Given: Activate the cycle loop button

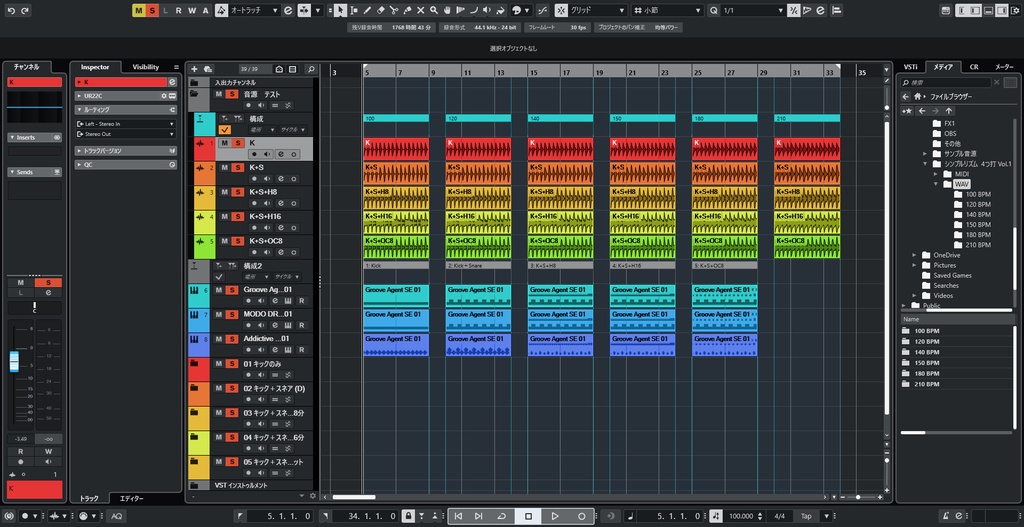Looking at the screenshot, I should [x=502, y=516].
